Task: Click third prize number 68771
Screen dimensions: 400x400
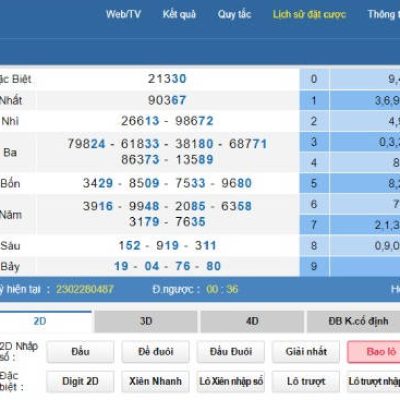Action: (x=248, y=144)
